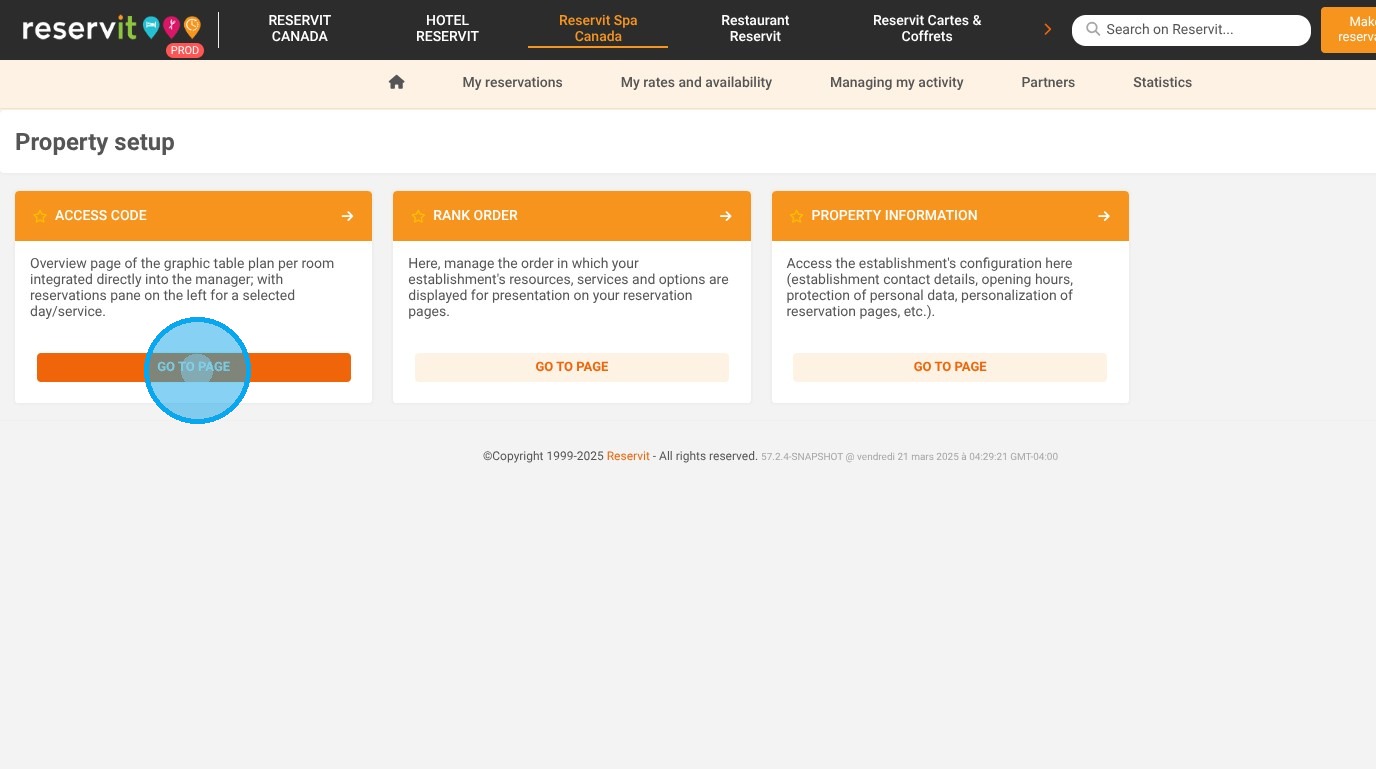This screenshot has height=769, width=1376.
Task: Click the arrow on ACCESS CODE header
Action: tap(347, 216)
